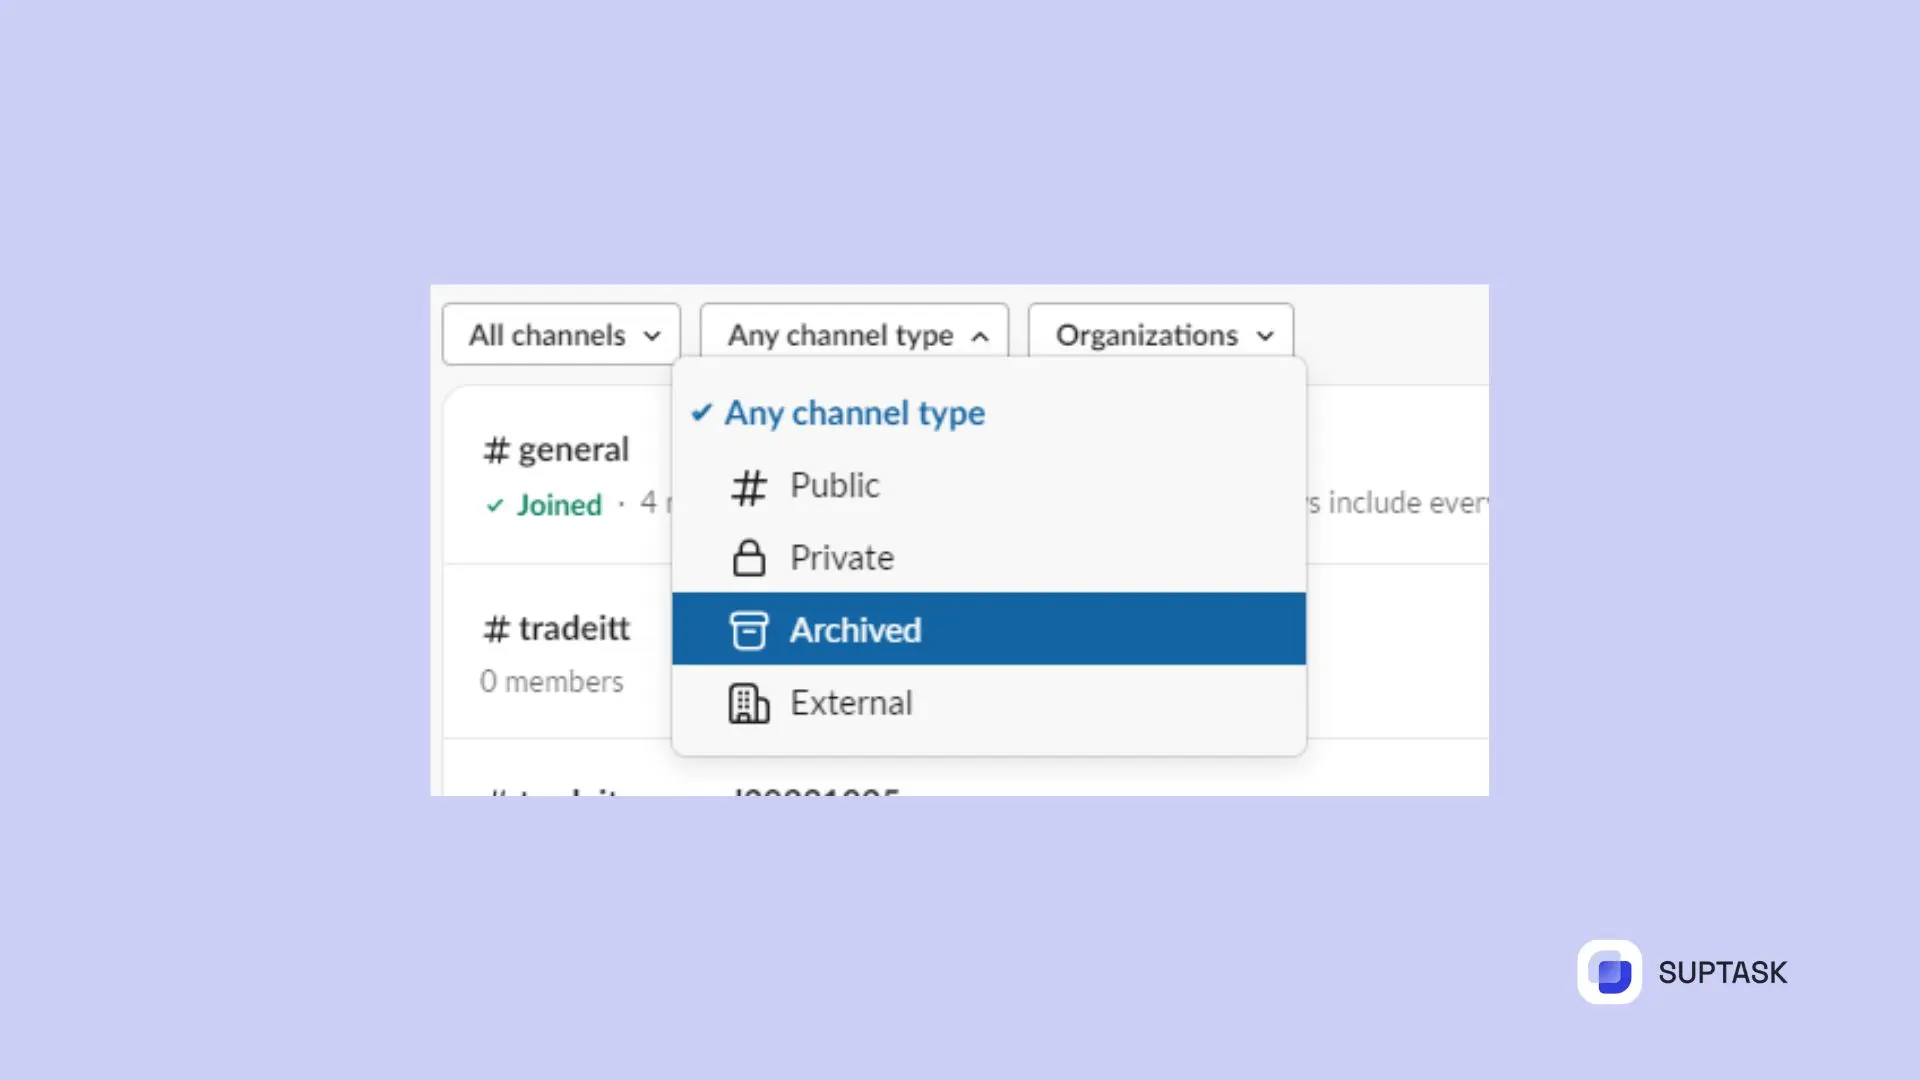Open the tradeitt channel name
This screenshot has height=1080, width=1920.
(x=574, y=628)
